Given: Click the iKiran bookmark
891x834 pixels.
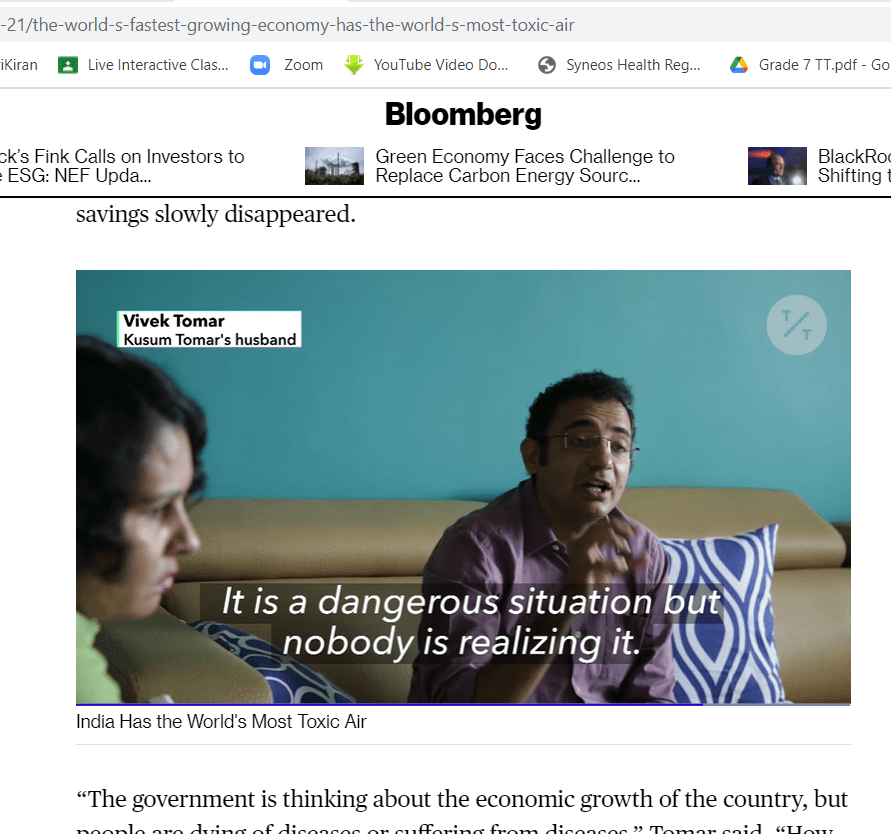Looking at the screenshot, I should point(19,65).
